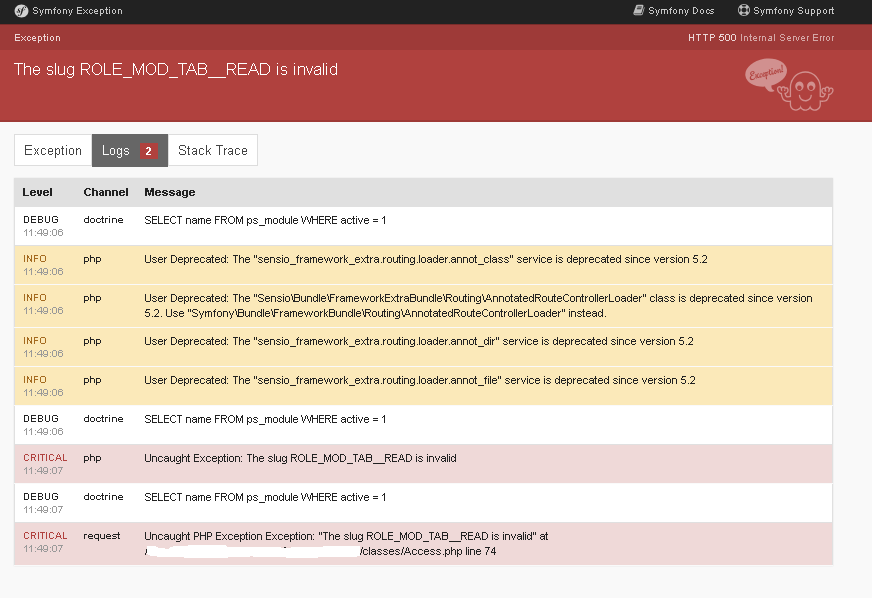This screenshot has width=872, height=598.
Task: Select the AnnotatedRouteControllerLoader class deprecated message
Action: [478, 305]
